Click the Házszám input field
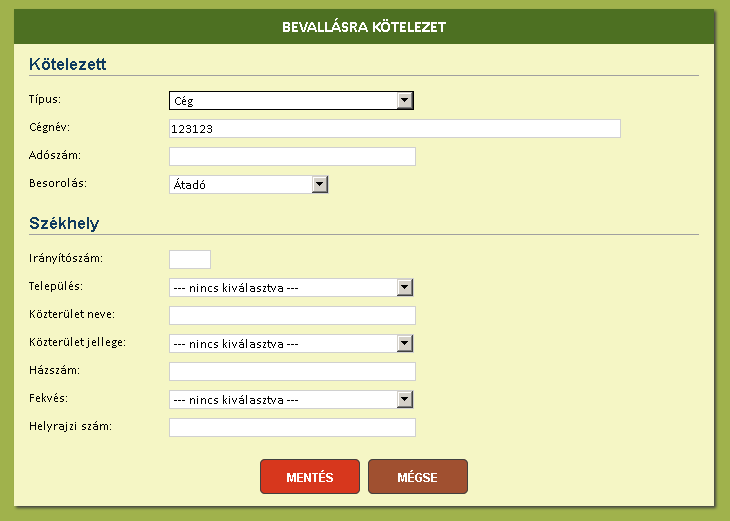Image resolution: width=730 pixels, height=521 pixels. click(x=292, y=372)
